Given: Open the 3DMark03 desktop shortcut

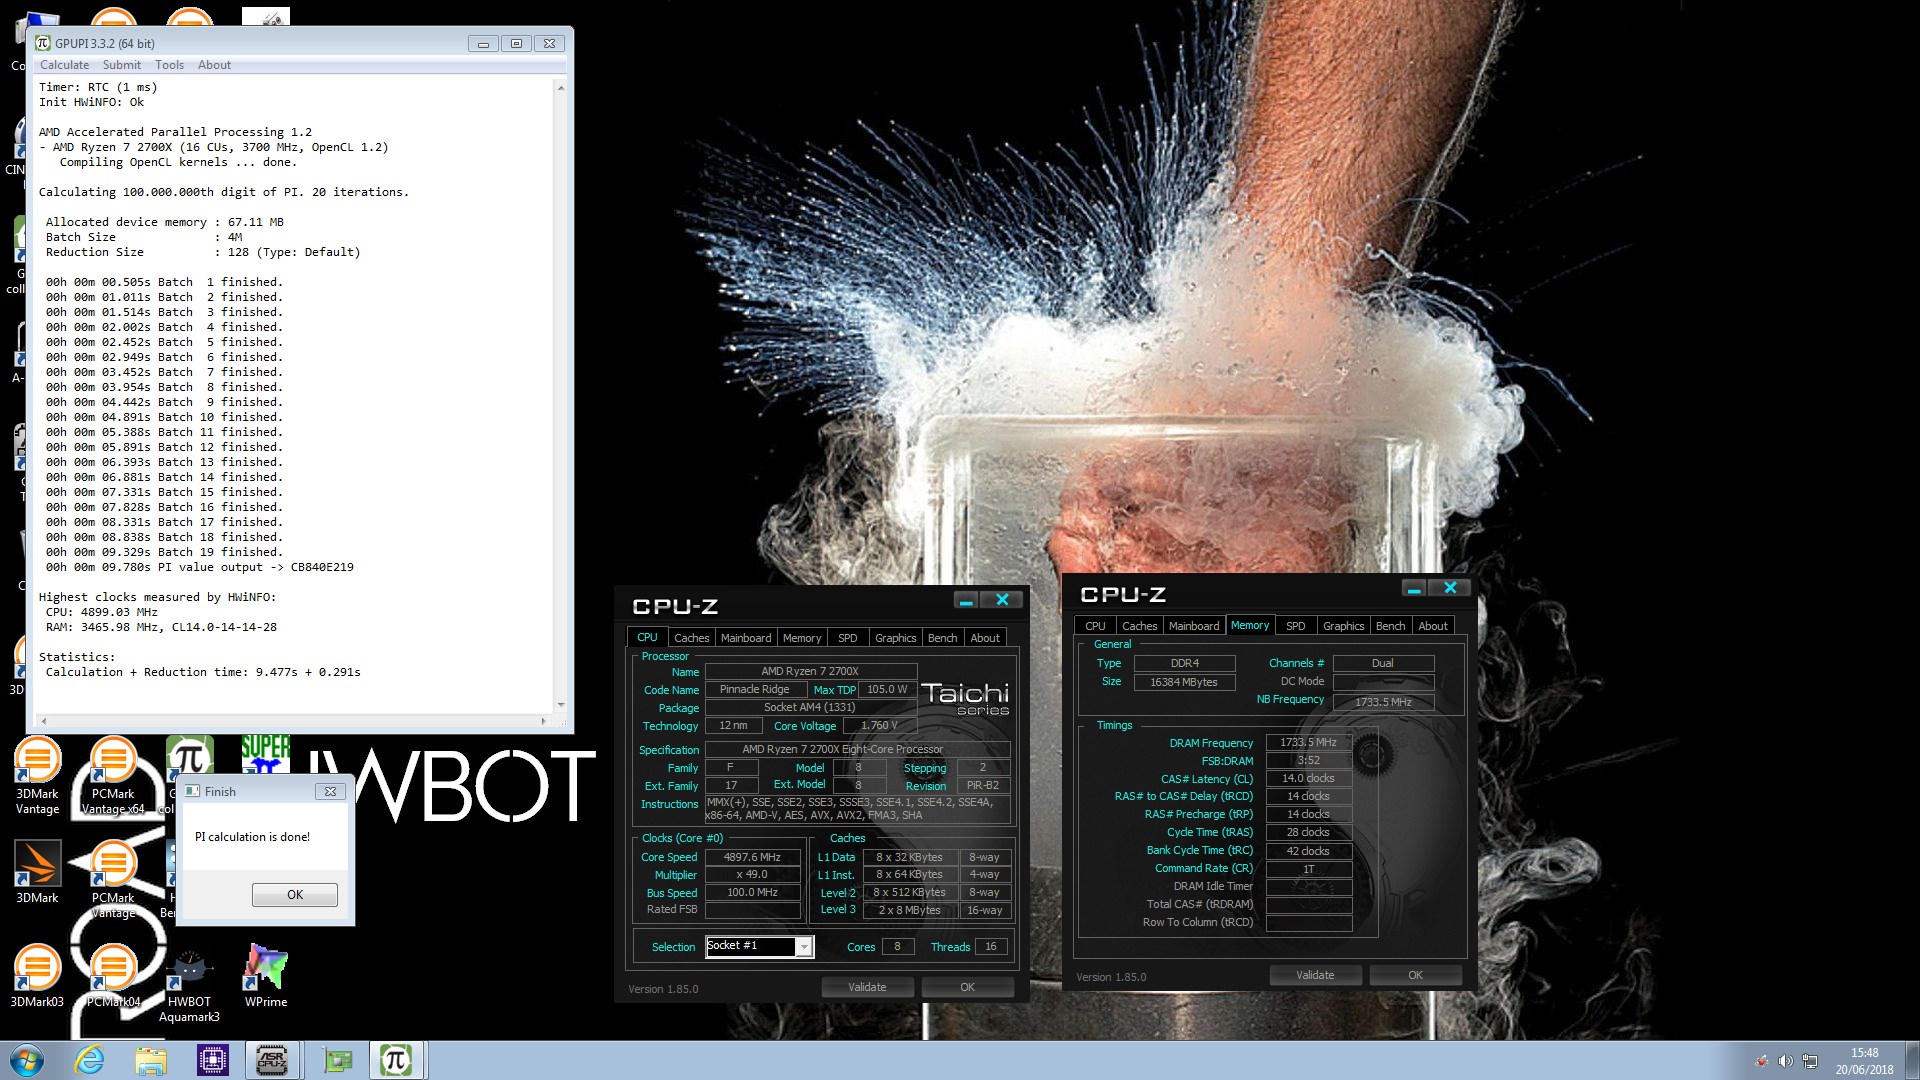Looking at the screenshot, I should click(37, 975).
